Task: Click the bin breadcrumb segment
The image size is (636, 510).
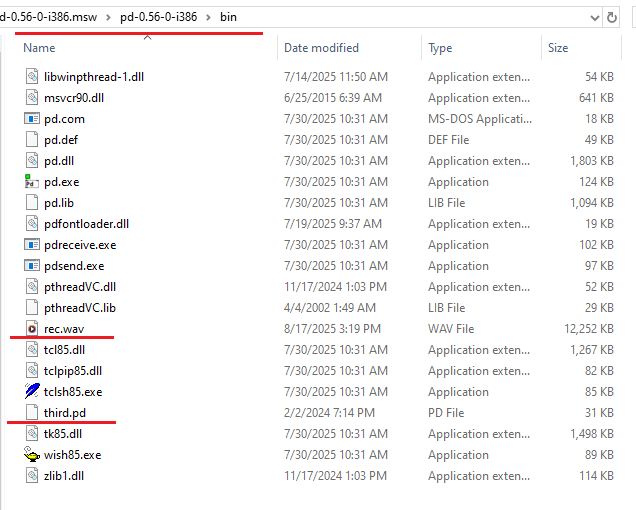Action: click(228, 17)
